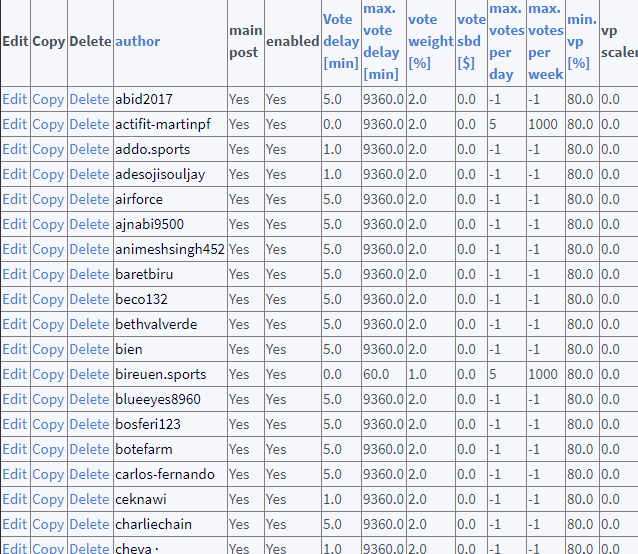Copy the animeshsingh452 entry
The width and height of the screenshot is (638, 554).
48,249
